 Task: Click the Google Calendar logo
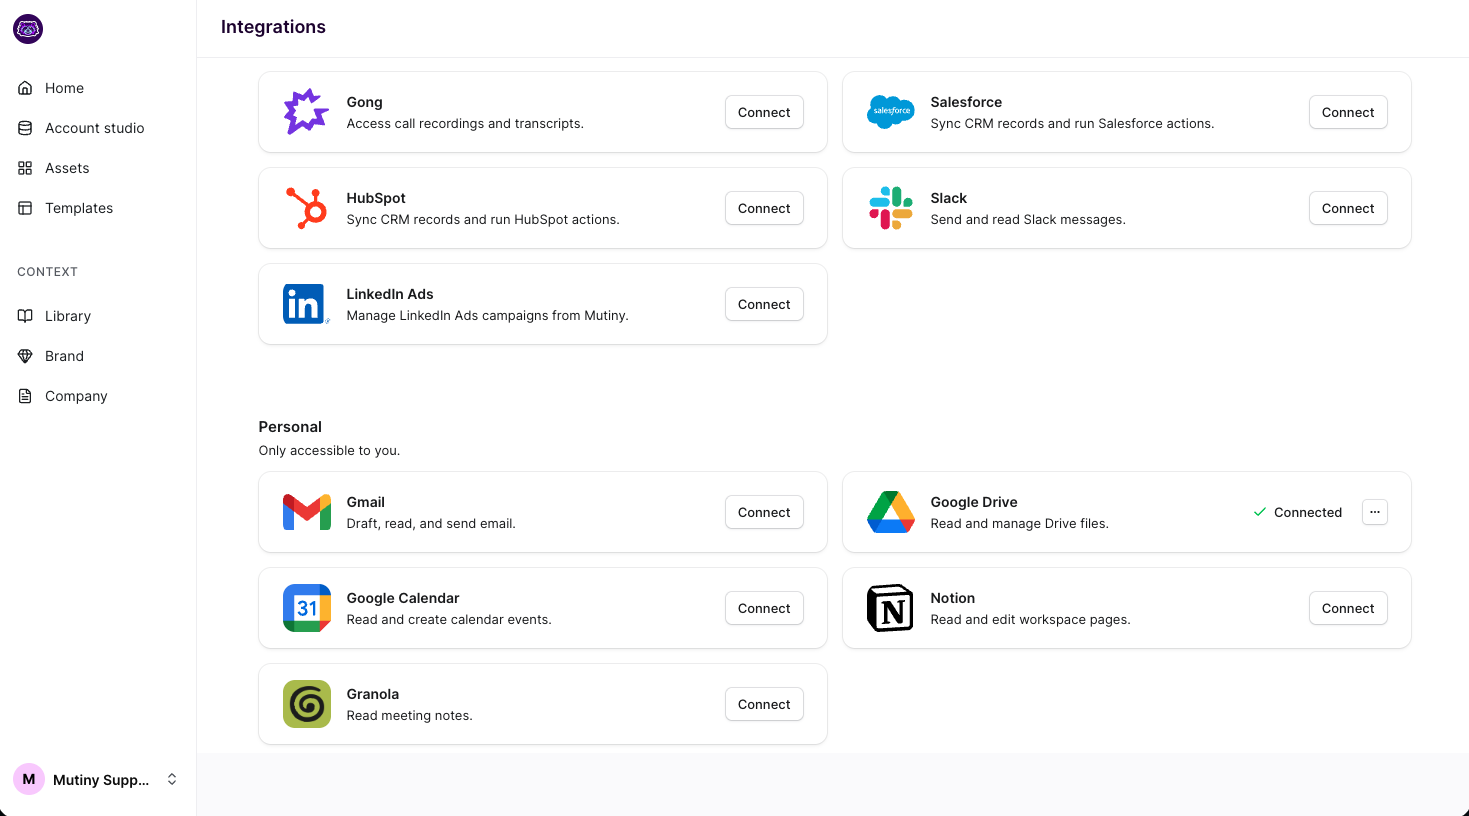pos(306,608)
